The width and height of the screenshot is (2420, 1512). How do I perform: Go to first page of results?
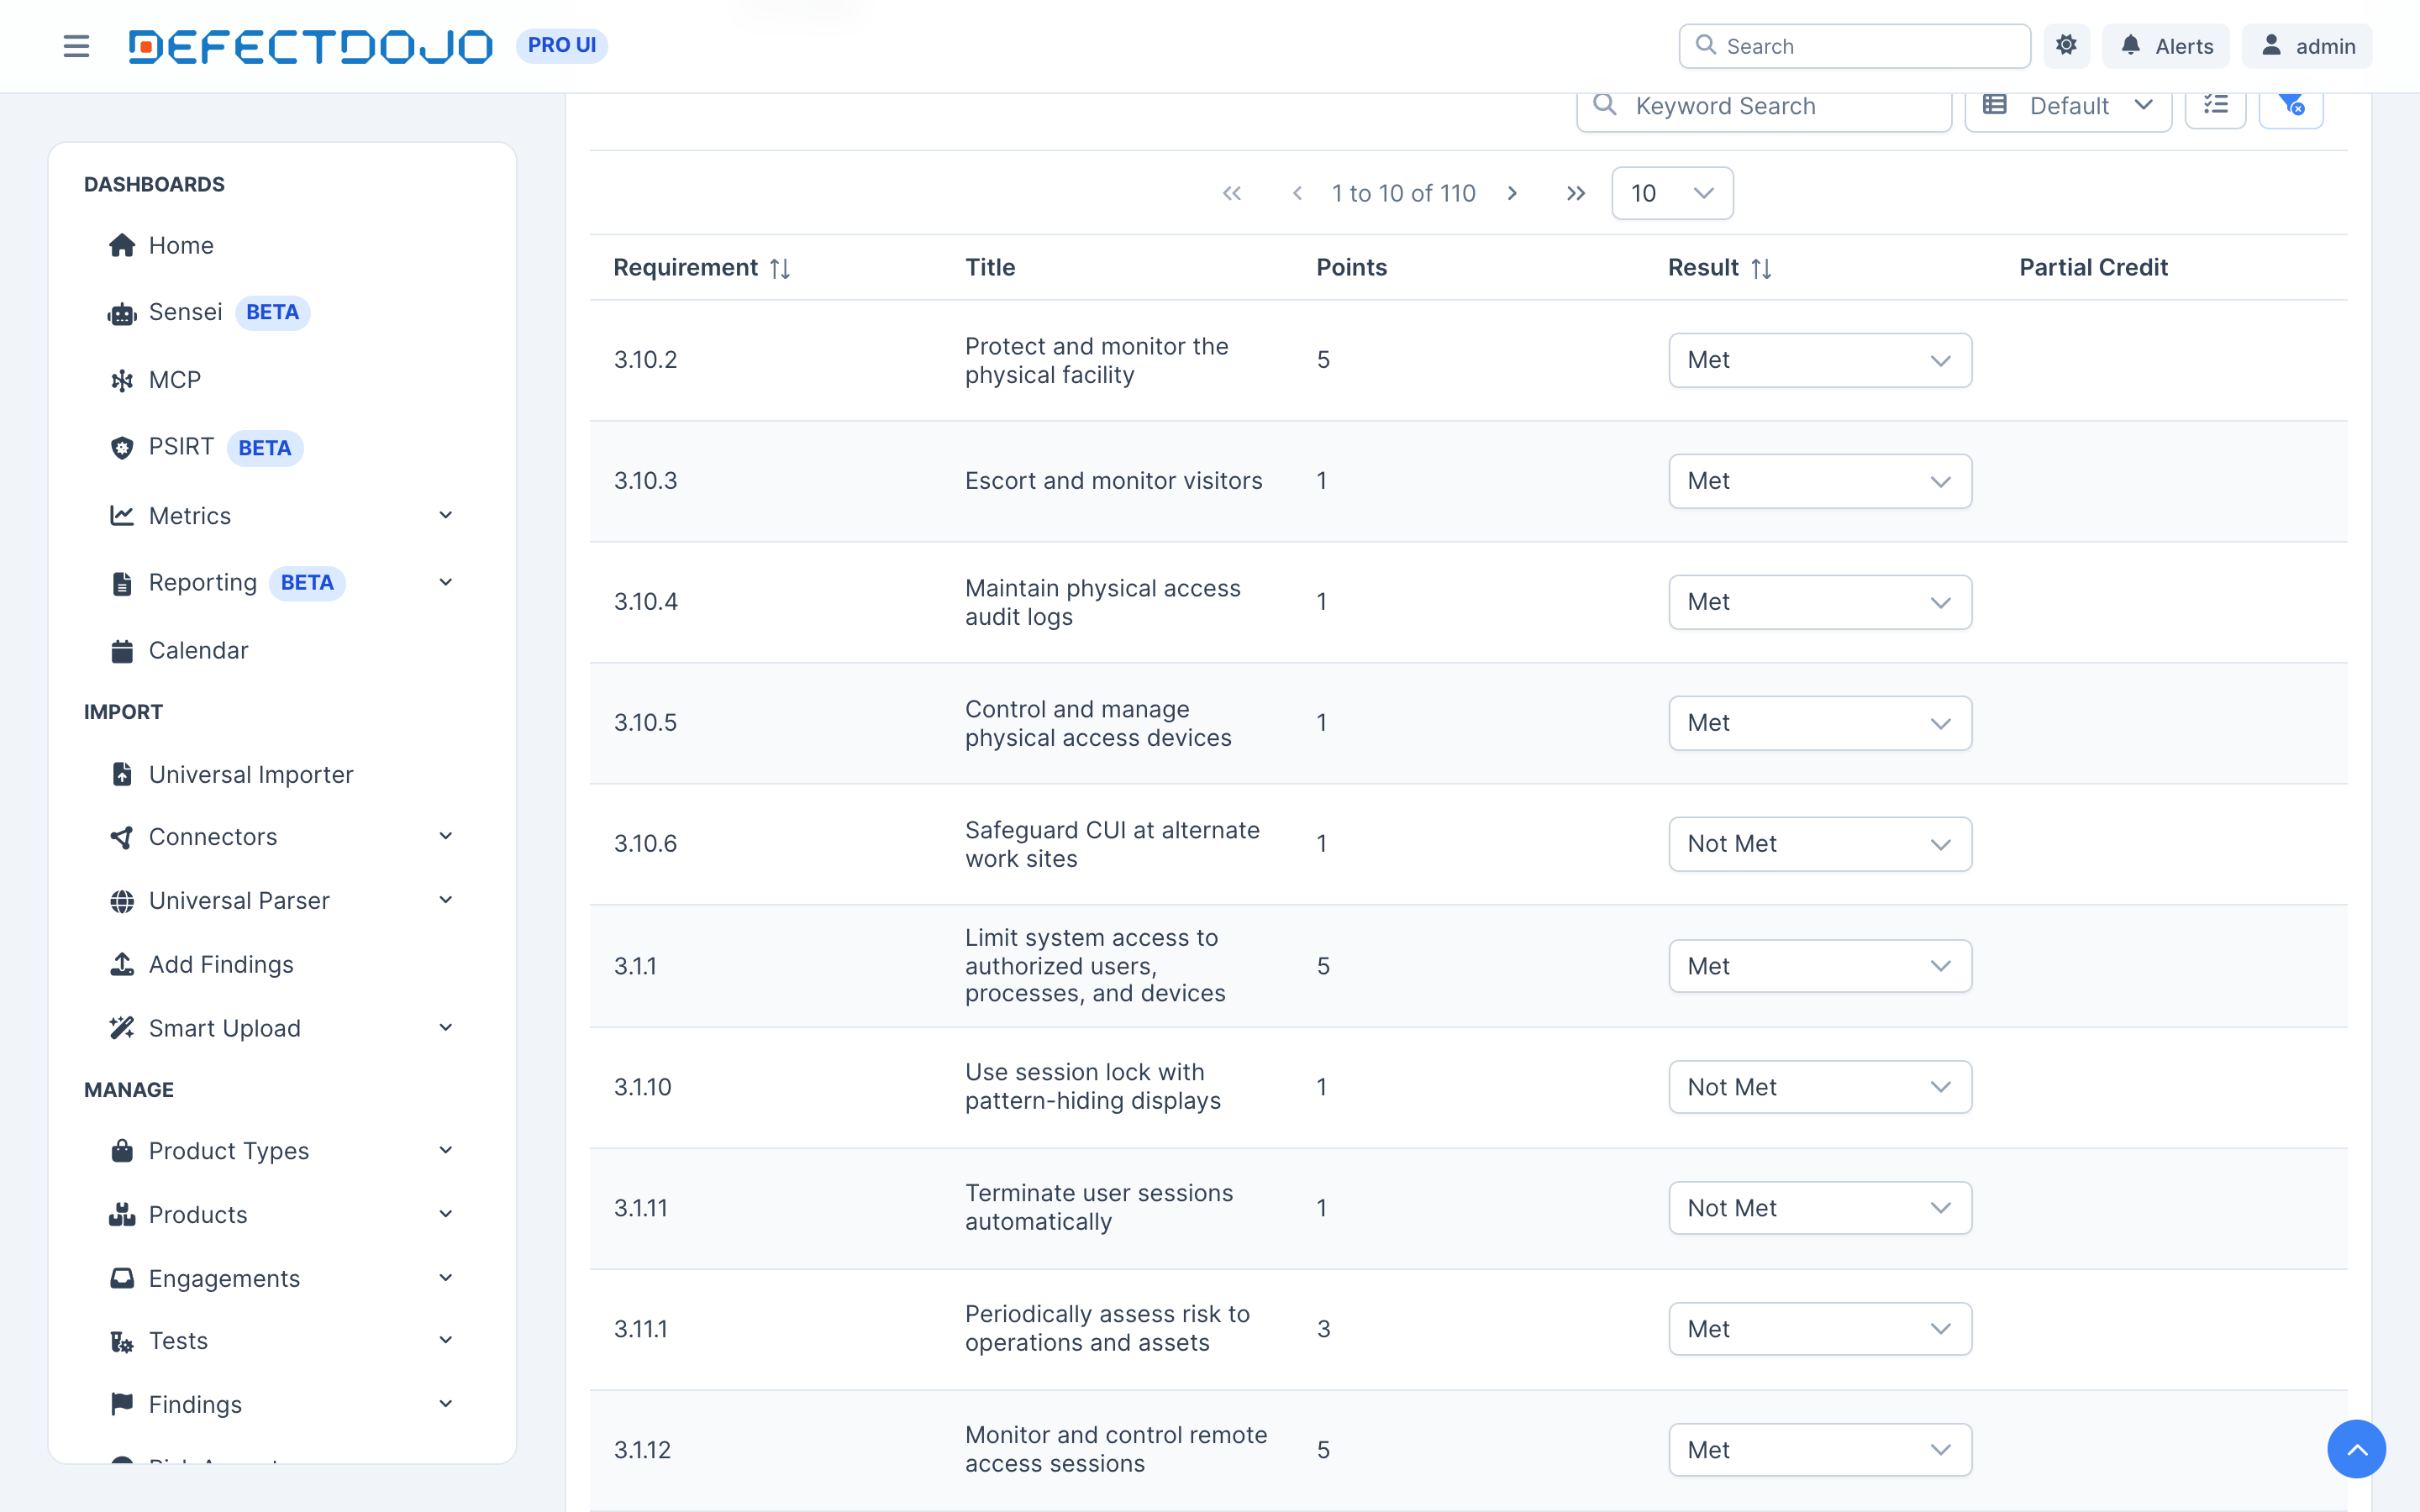point(1232,193)
